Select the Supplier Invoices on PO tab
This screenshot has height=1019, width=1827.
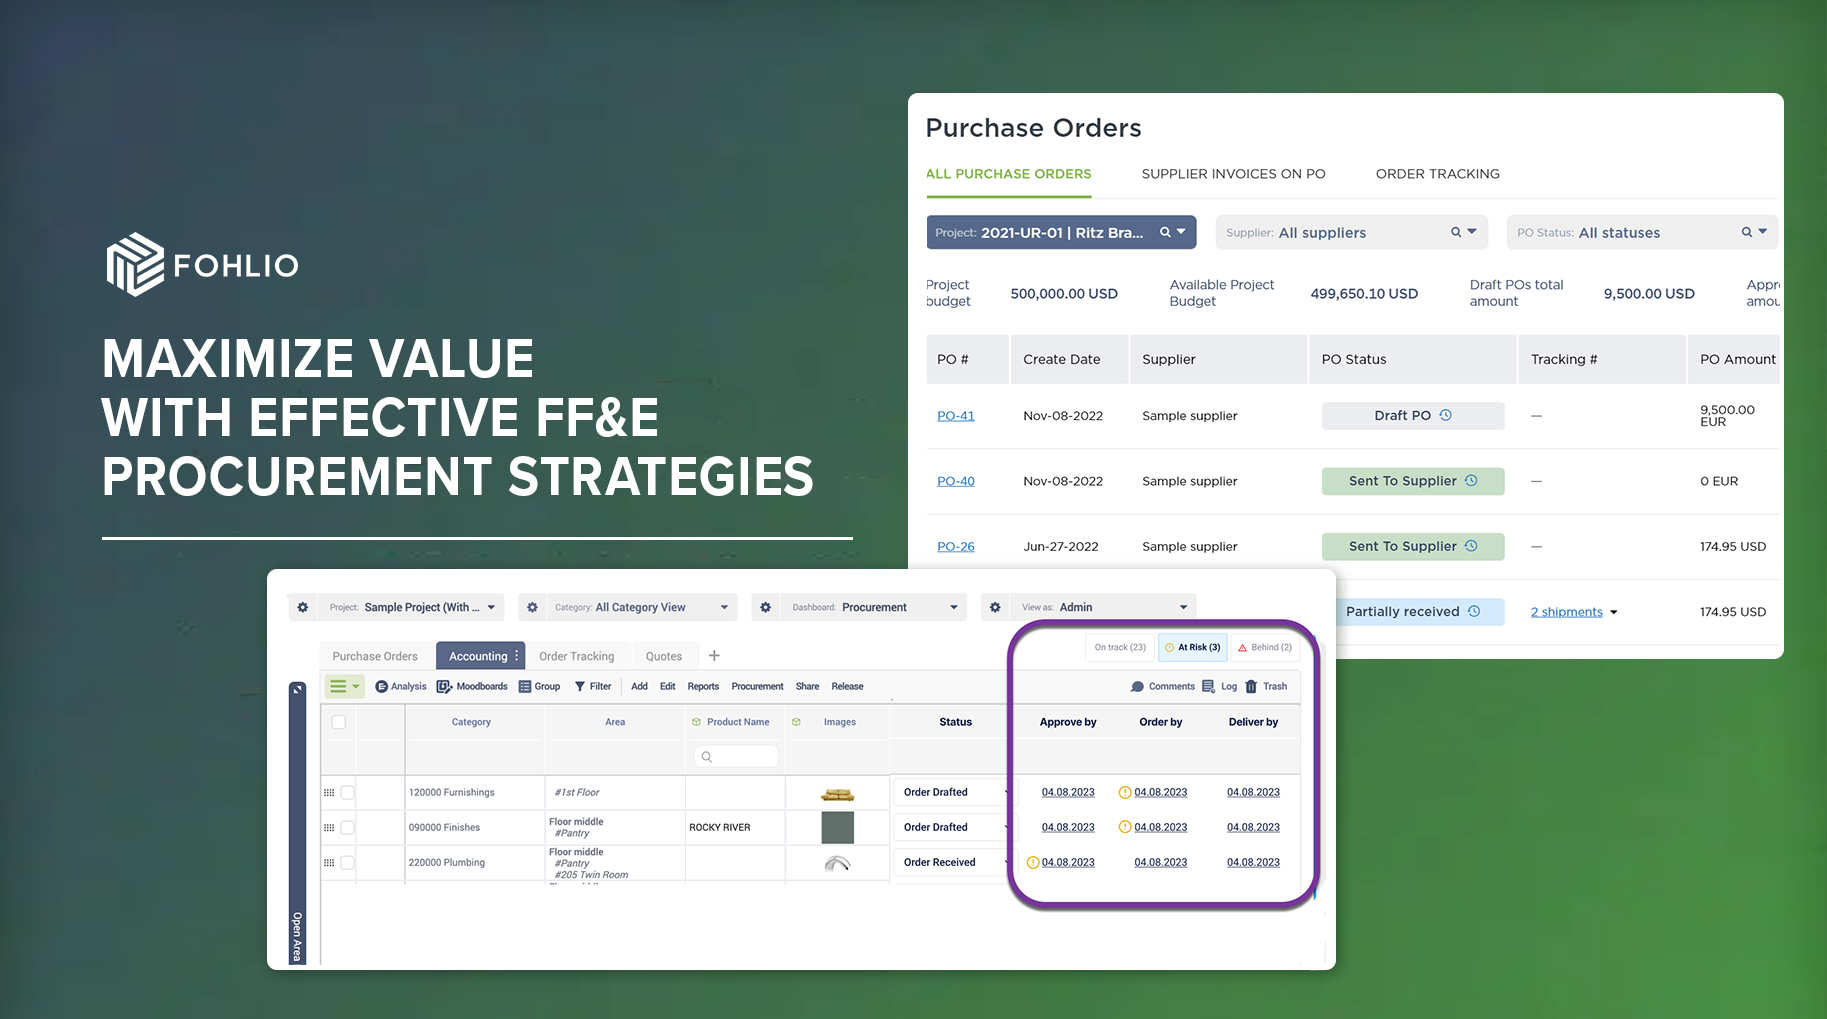point(1233,174)
